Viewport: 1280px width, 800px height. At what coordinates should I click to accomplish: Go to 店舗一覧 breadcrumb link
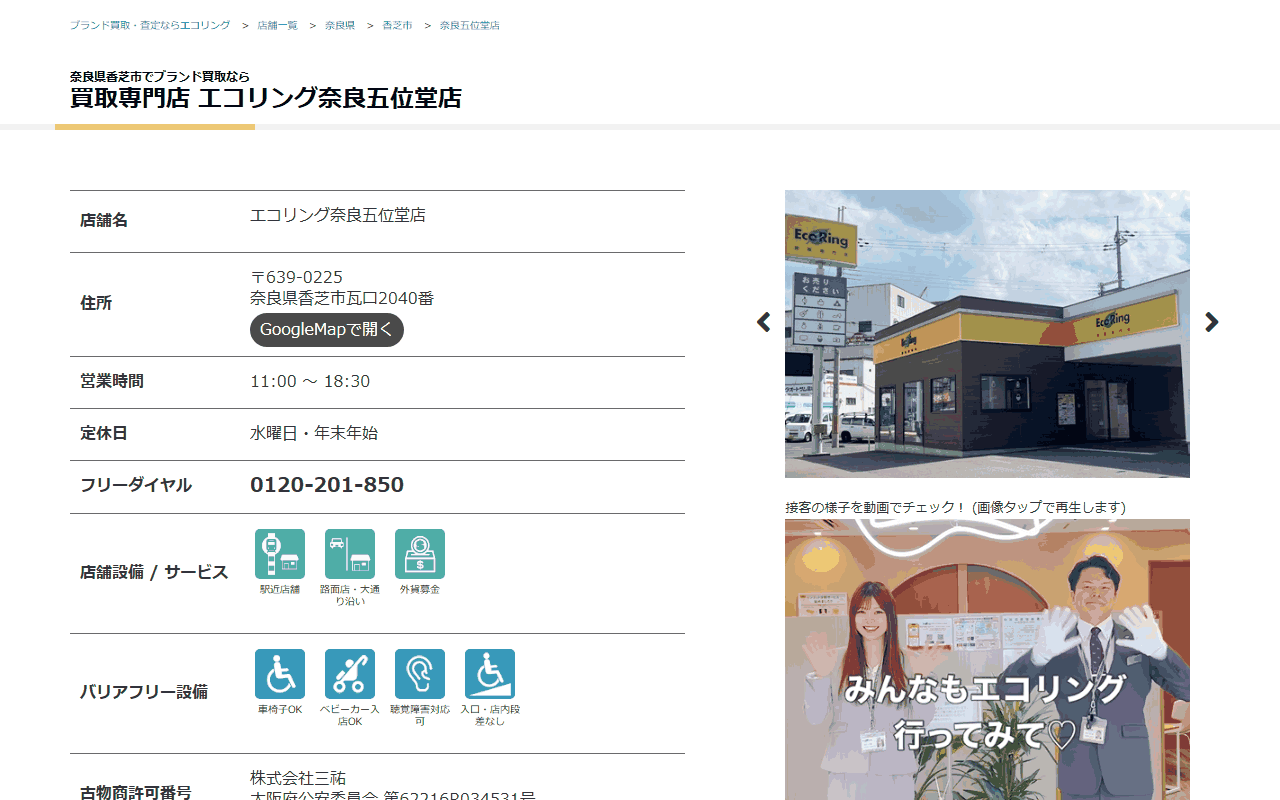click(x=277, y=25)
